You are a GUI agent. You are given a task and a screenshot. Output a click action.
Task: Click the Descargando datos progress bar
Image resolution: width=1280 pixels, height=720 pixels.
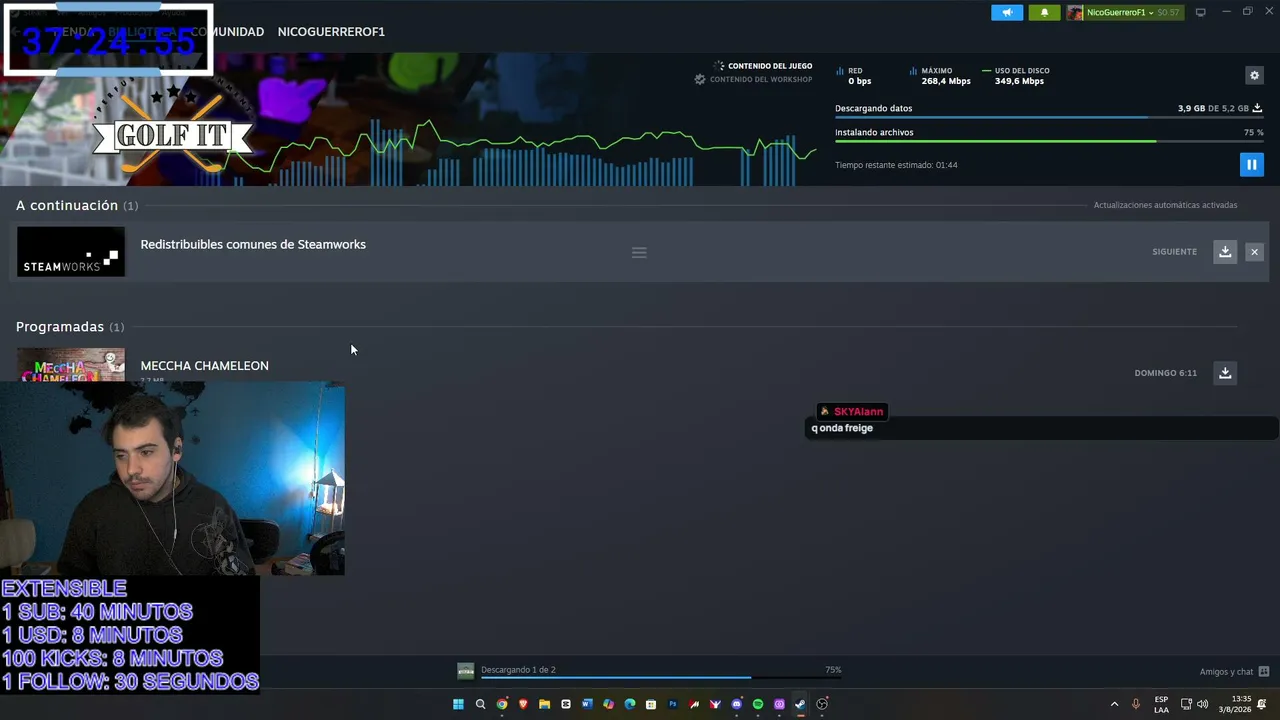pos(1049,118)
